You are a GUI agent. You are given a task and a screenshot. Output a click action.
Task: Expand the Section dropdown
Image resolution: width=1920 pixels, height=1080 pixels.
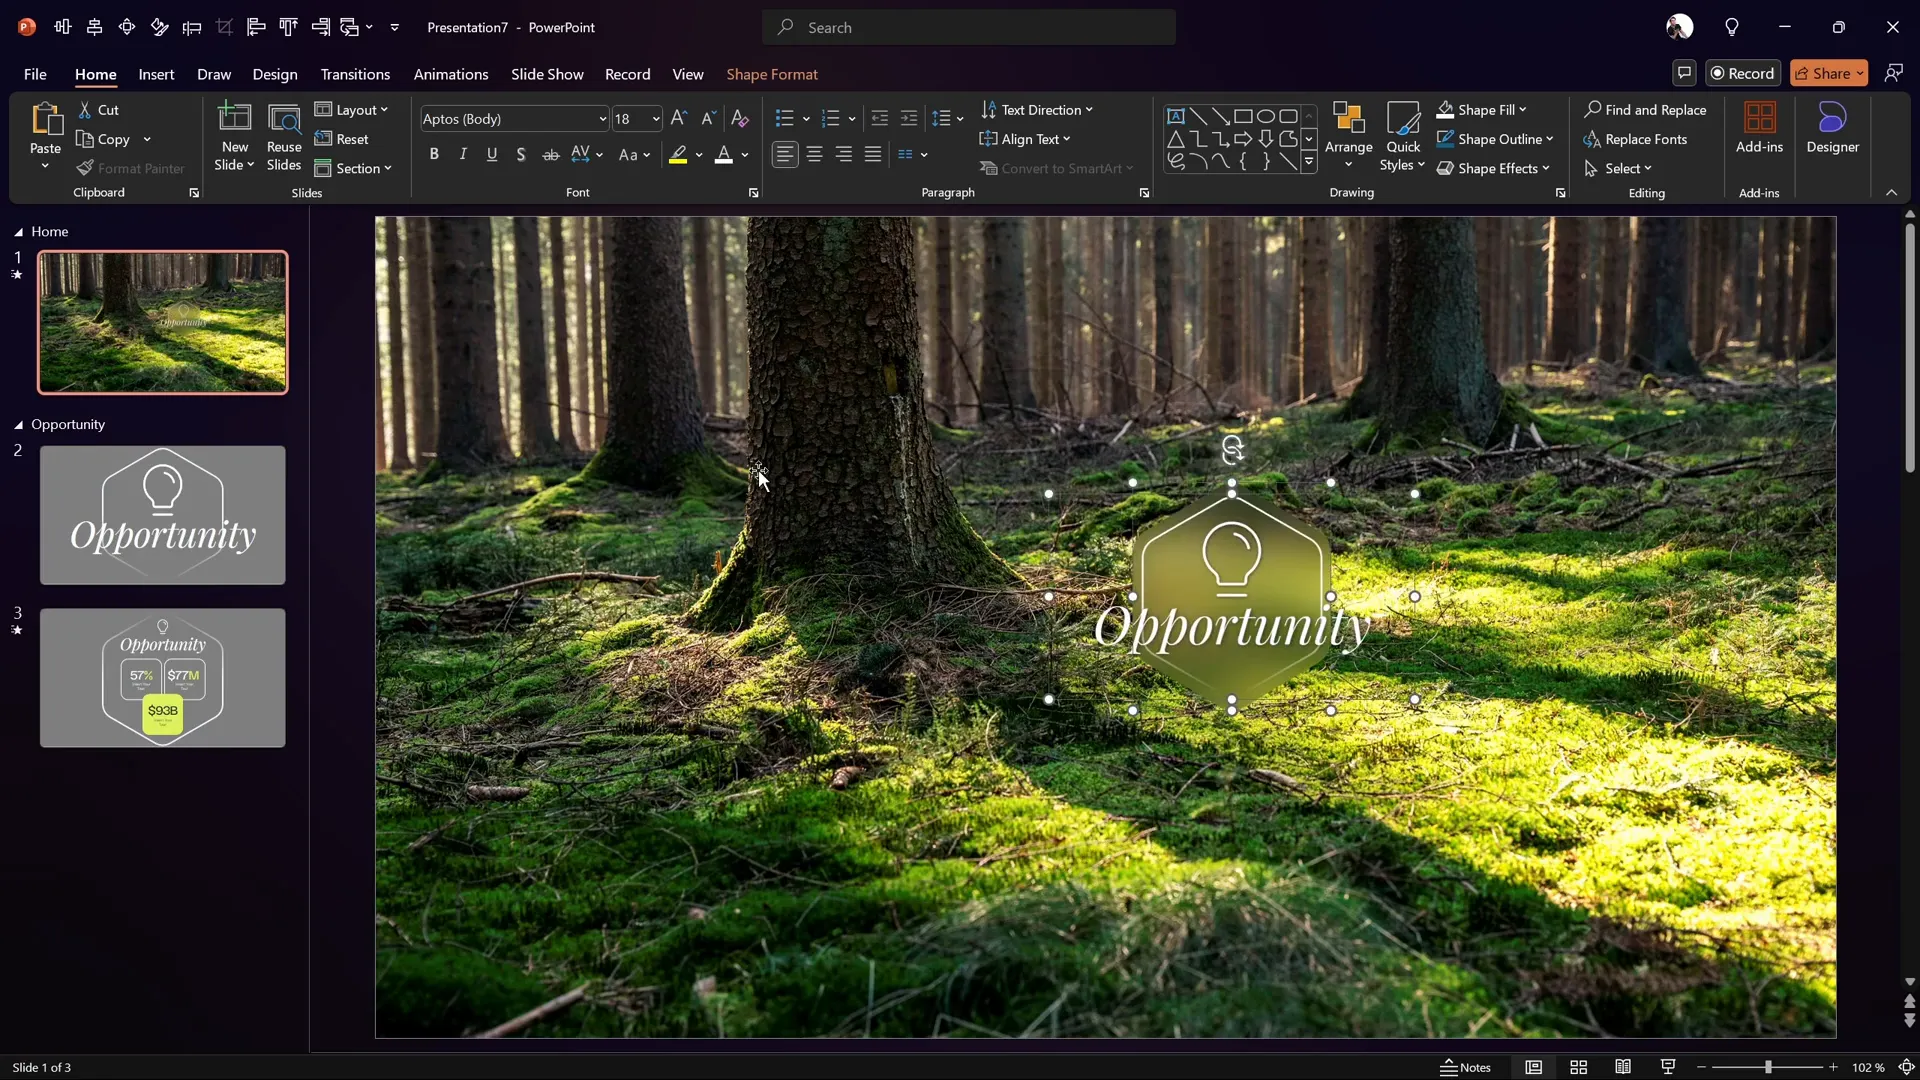tap(354, 168)
